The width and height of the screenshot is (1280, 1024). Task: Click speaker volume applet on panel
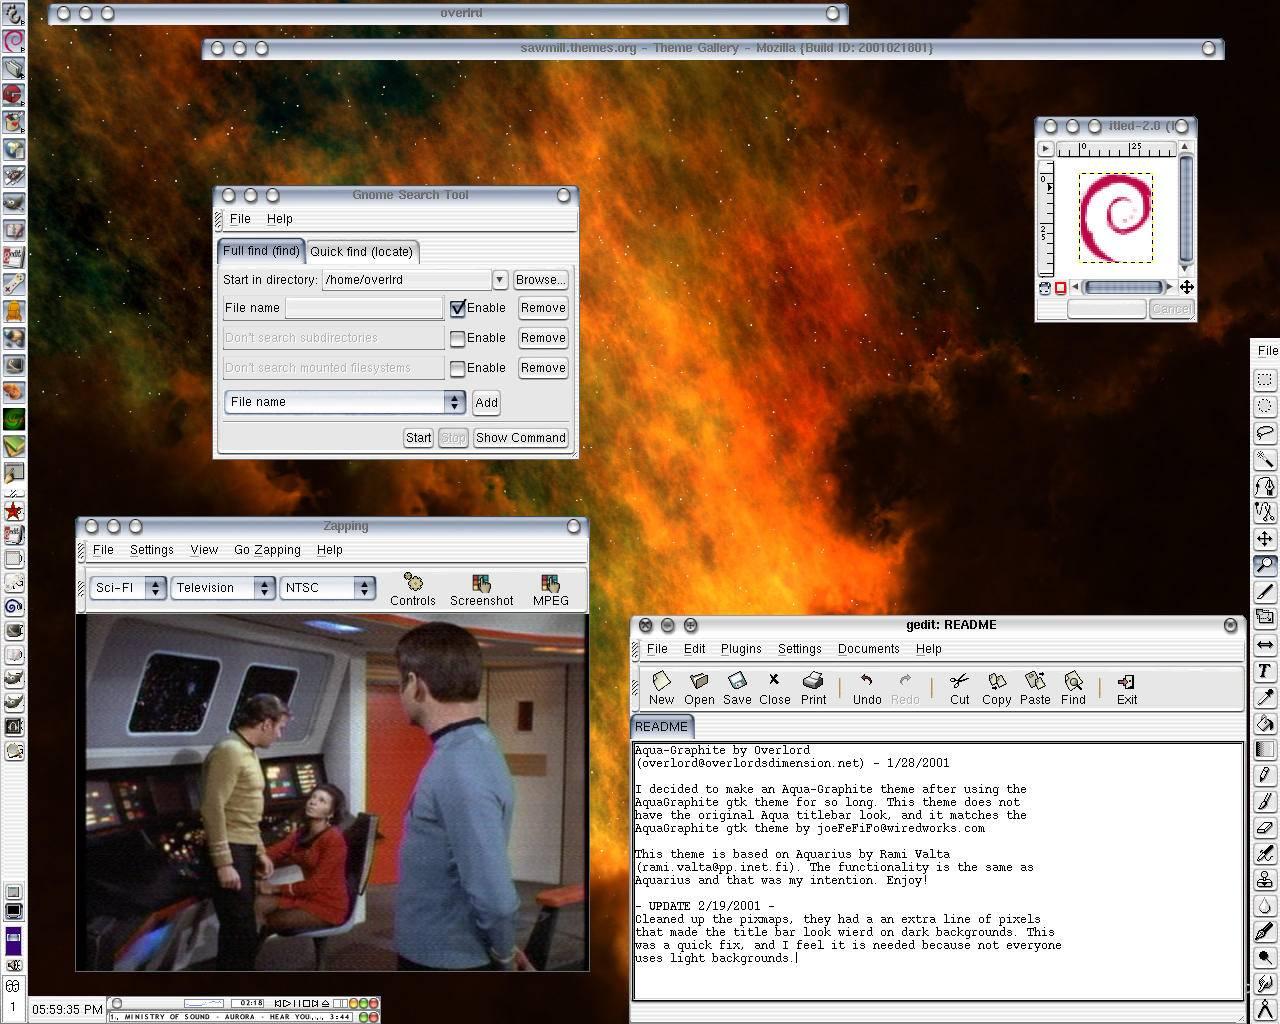[14, 965]
